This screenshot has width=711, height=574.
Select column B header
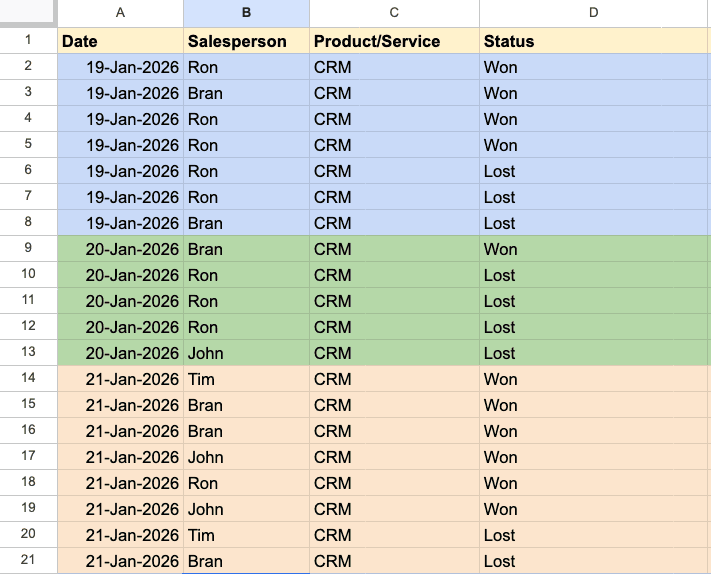pos(246,13)
